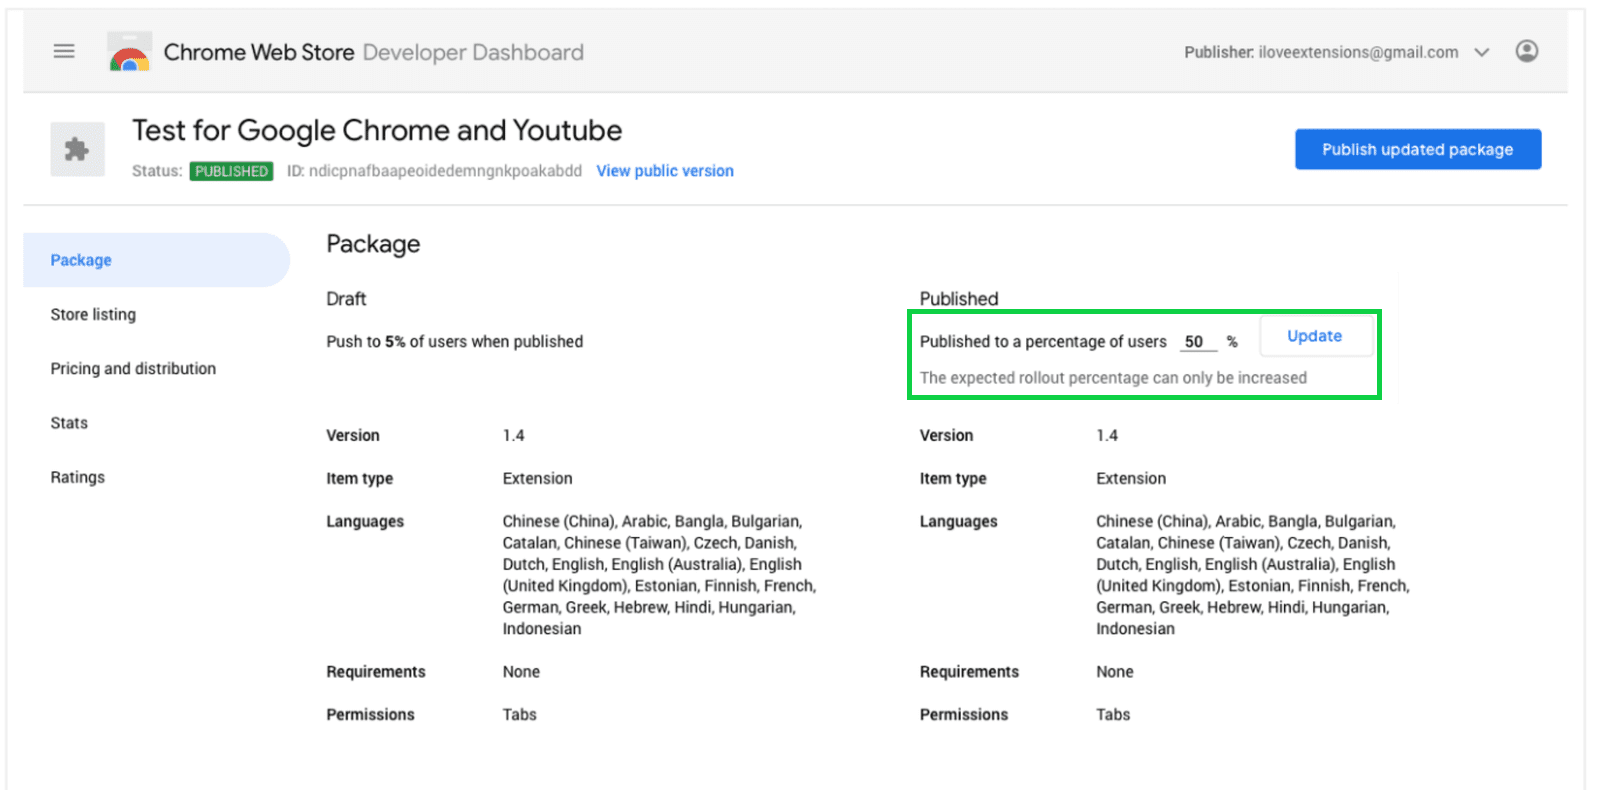Click the Chrome Web Store title text
The width and height of the screenshot is (1600, 790).
click(258, 52)
